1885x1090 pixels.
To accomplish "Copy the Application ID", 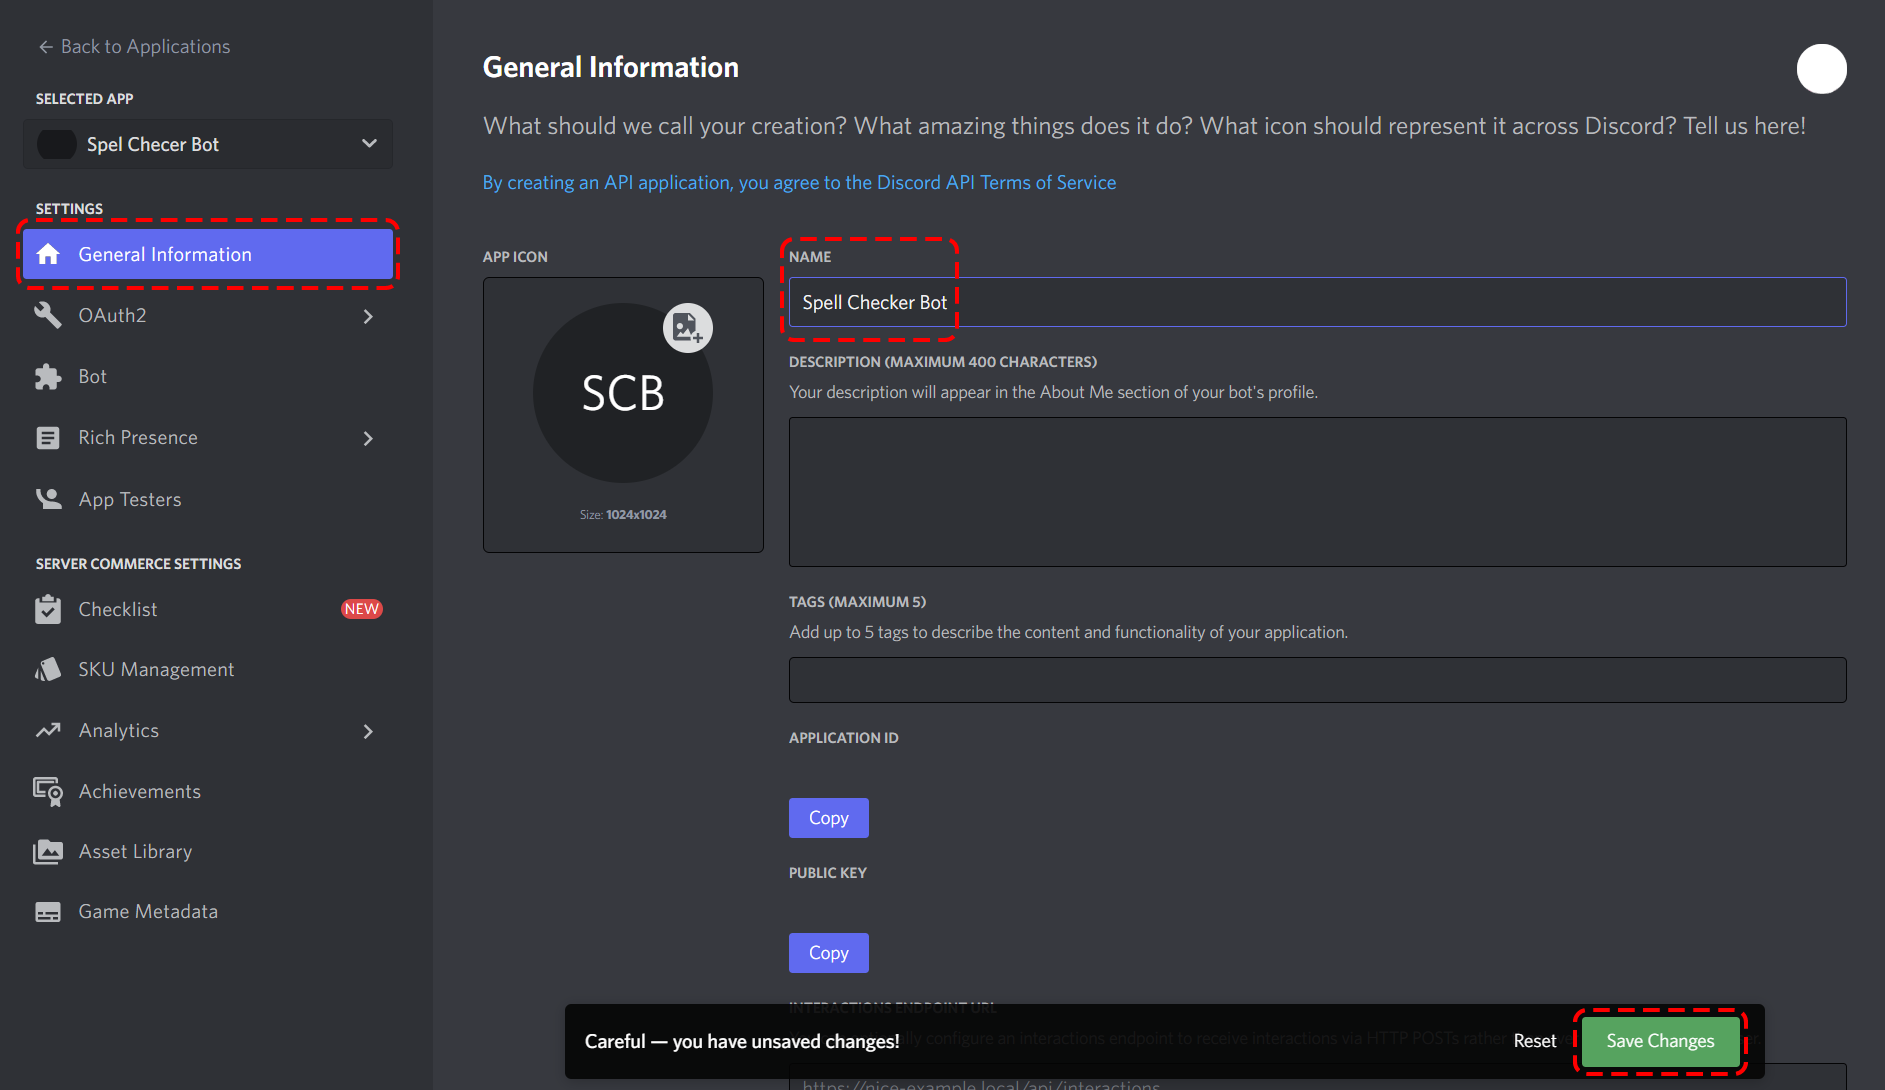I will click(x=828, y=817).
